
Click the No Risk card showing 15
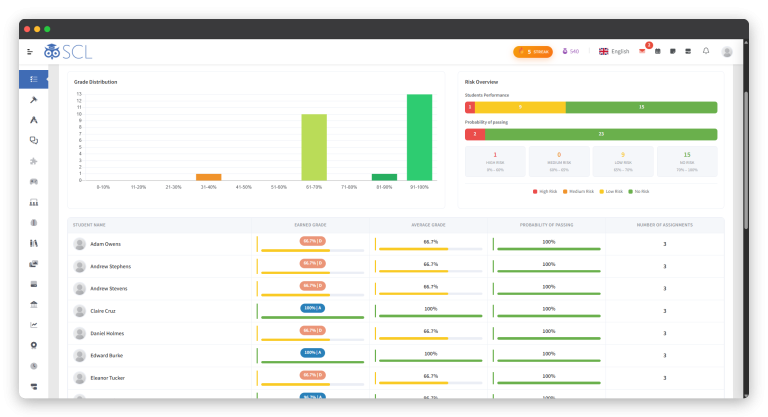tap(687, 161)
